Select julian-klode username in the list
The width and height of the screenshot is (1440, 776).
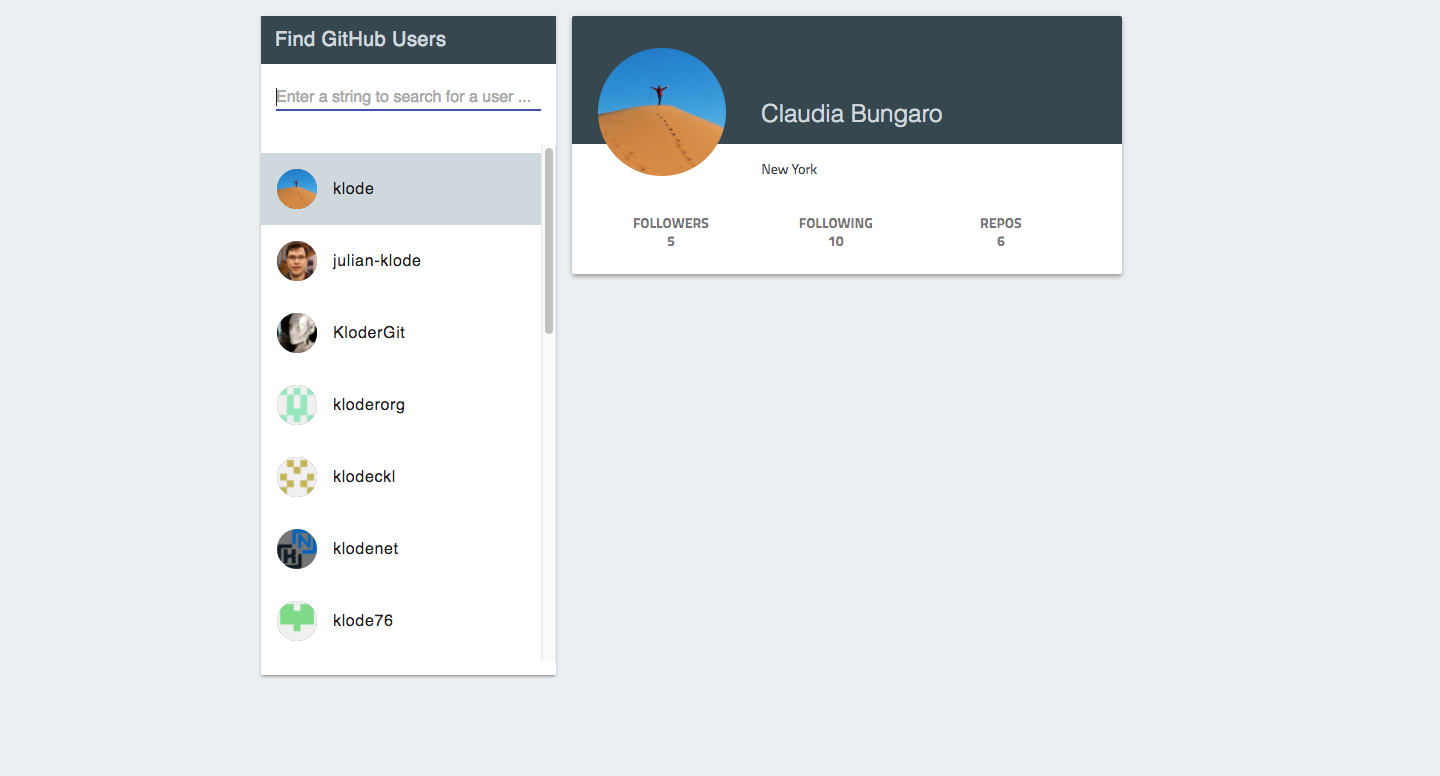point(377,261)
